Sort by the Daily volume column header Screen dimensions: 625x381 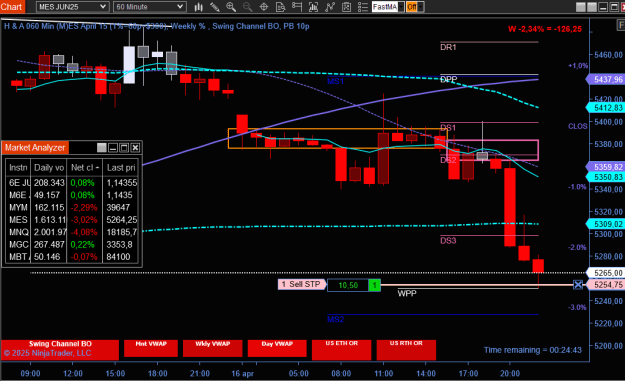click(49, 167)
